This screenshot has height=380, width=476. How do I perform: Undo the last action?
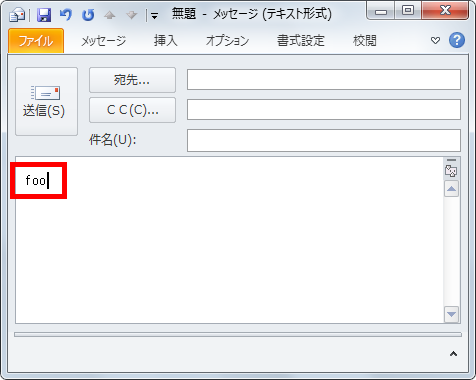[66, 15]
